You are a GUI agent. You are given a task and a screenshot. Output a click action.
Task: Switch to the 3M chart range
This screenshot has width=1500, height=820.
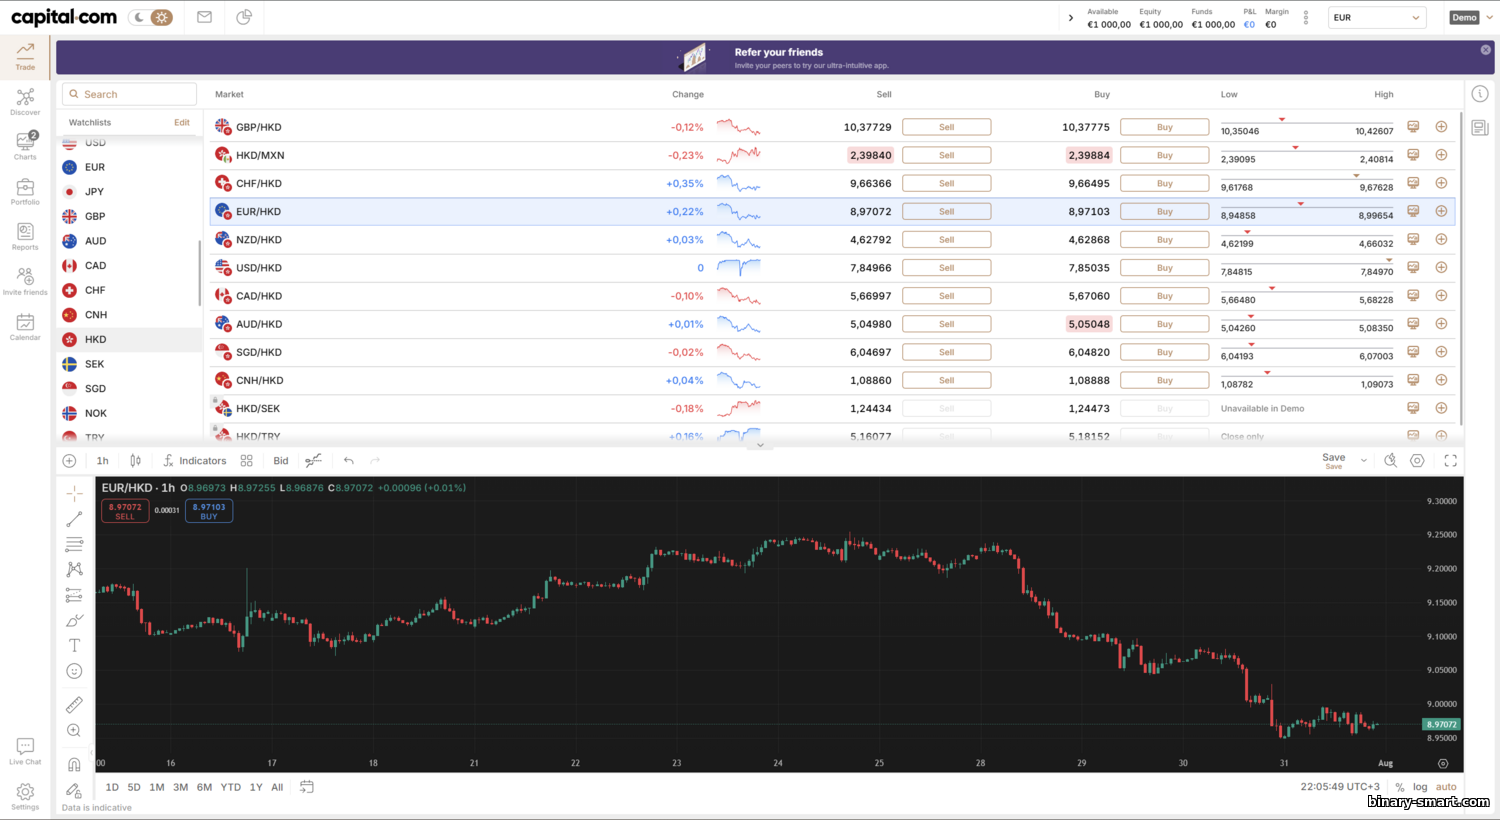click(180, 787)
